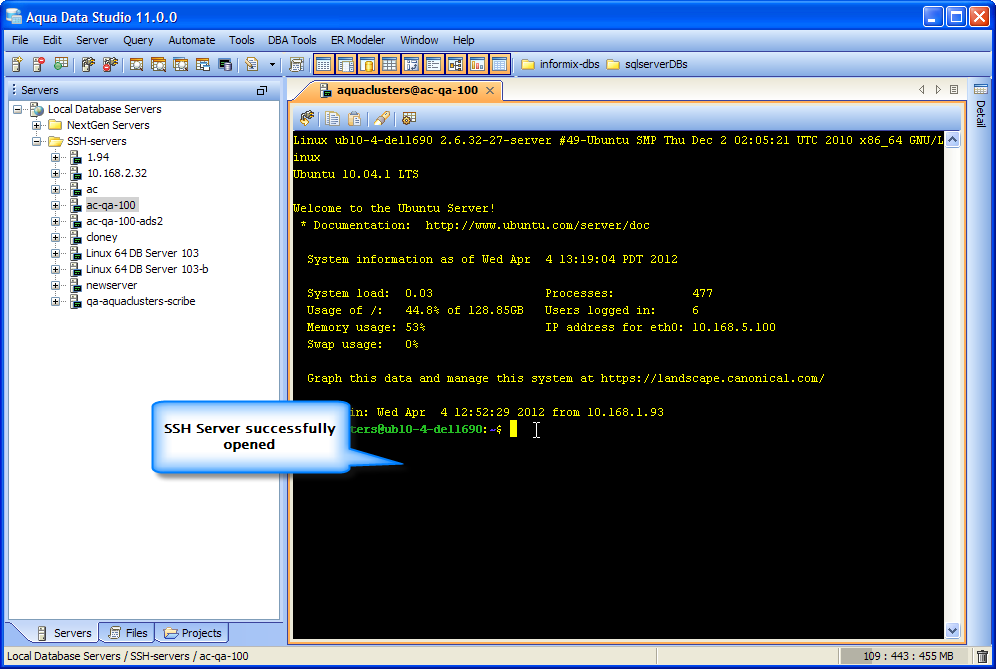Click the Servers panel maximize/restore icon
This screenshot has width=996, height=669.
[262, 90]
